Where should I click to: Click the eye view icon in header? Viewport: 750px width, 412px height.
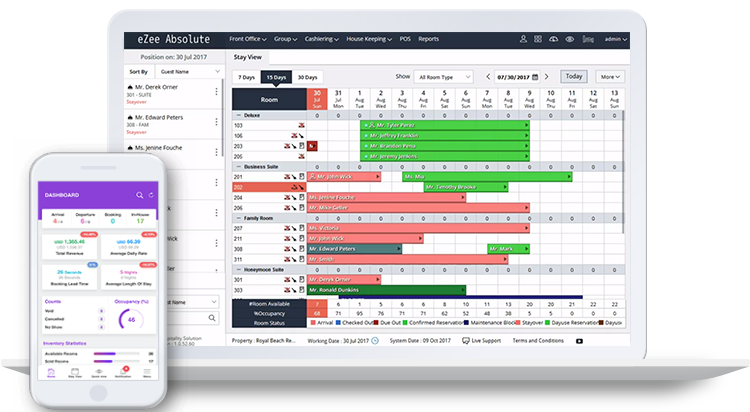(571, 39)
